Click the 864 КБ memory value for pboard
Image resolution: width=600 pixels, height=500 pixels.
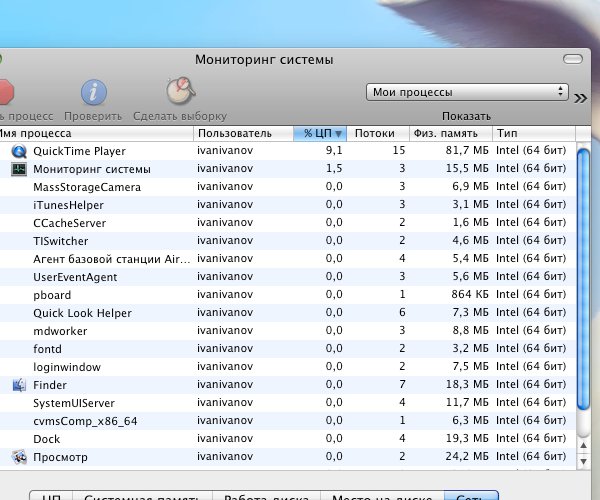coord(470,294)
